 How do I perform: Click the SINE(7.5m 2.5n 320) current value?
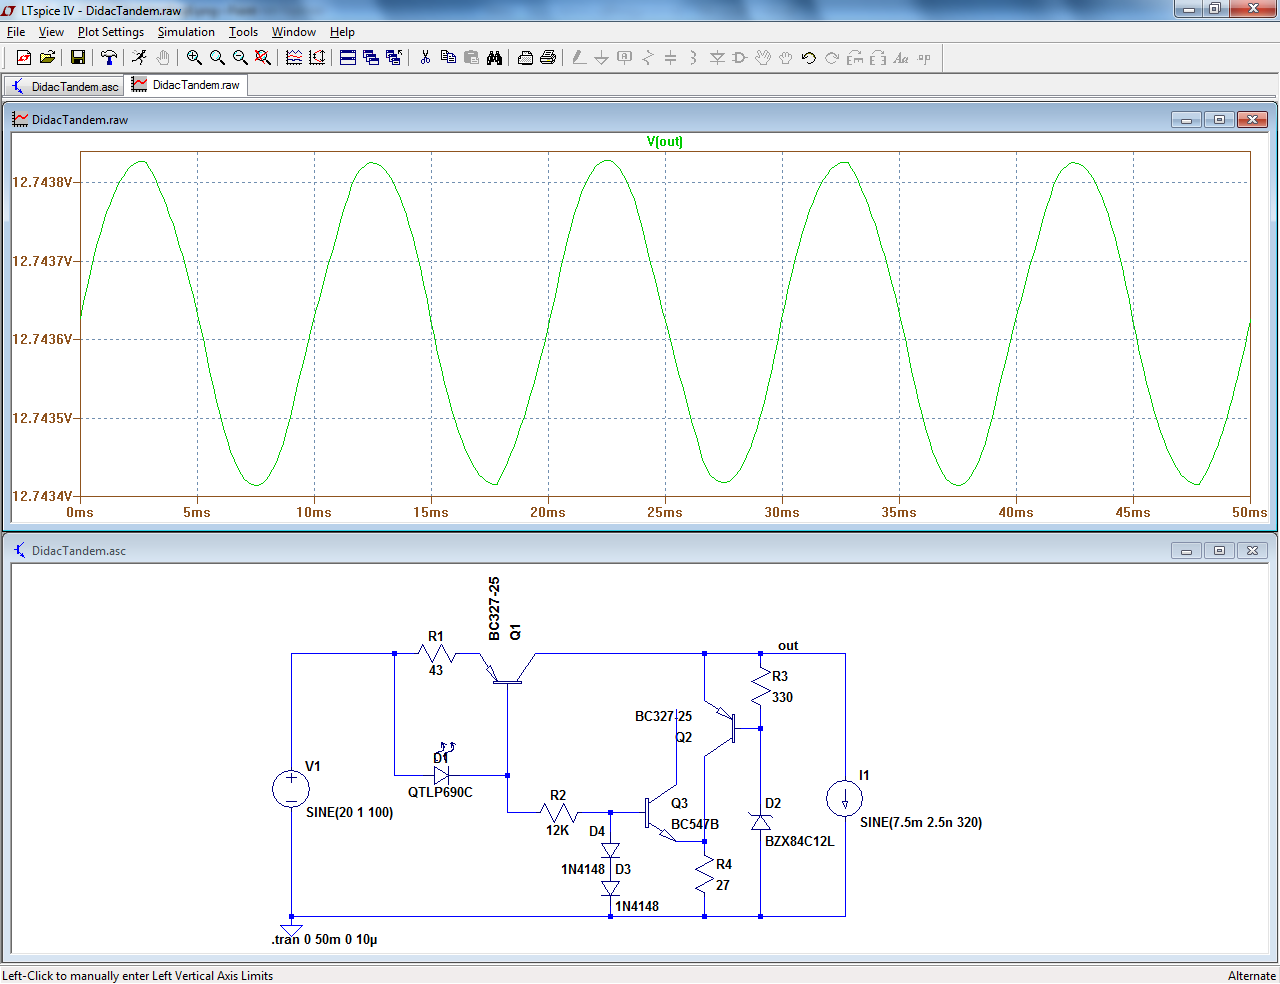click(x=921, y=822)
